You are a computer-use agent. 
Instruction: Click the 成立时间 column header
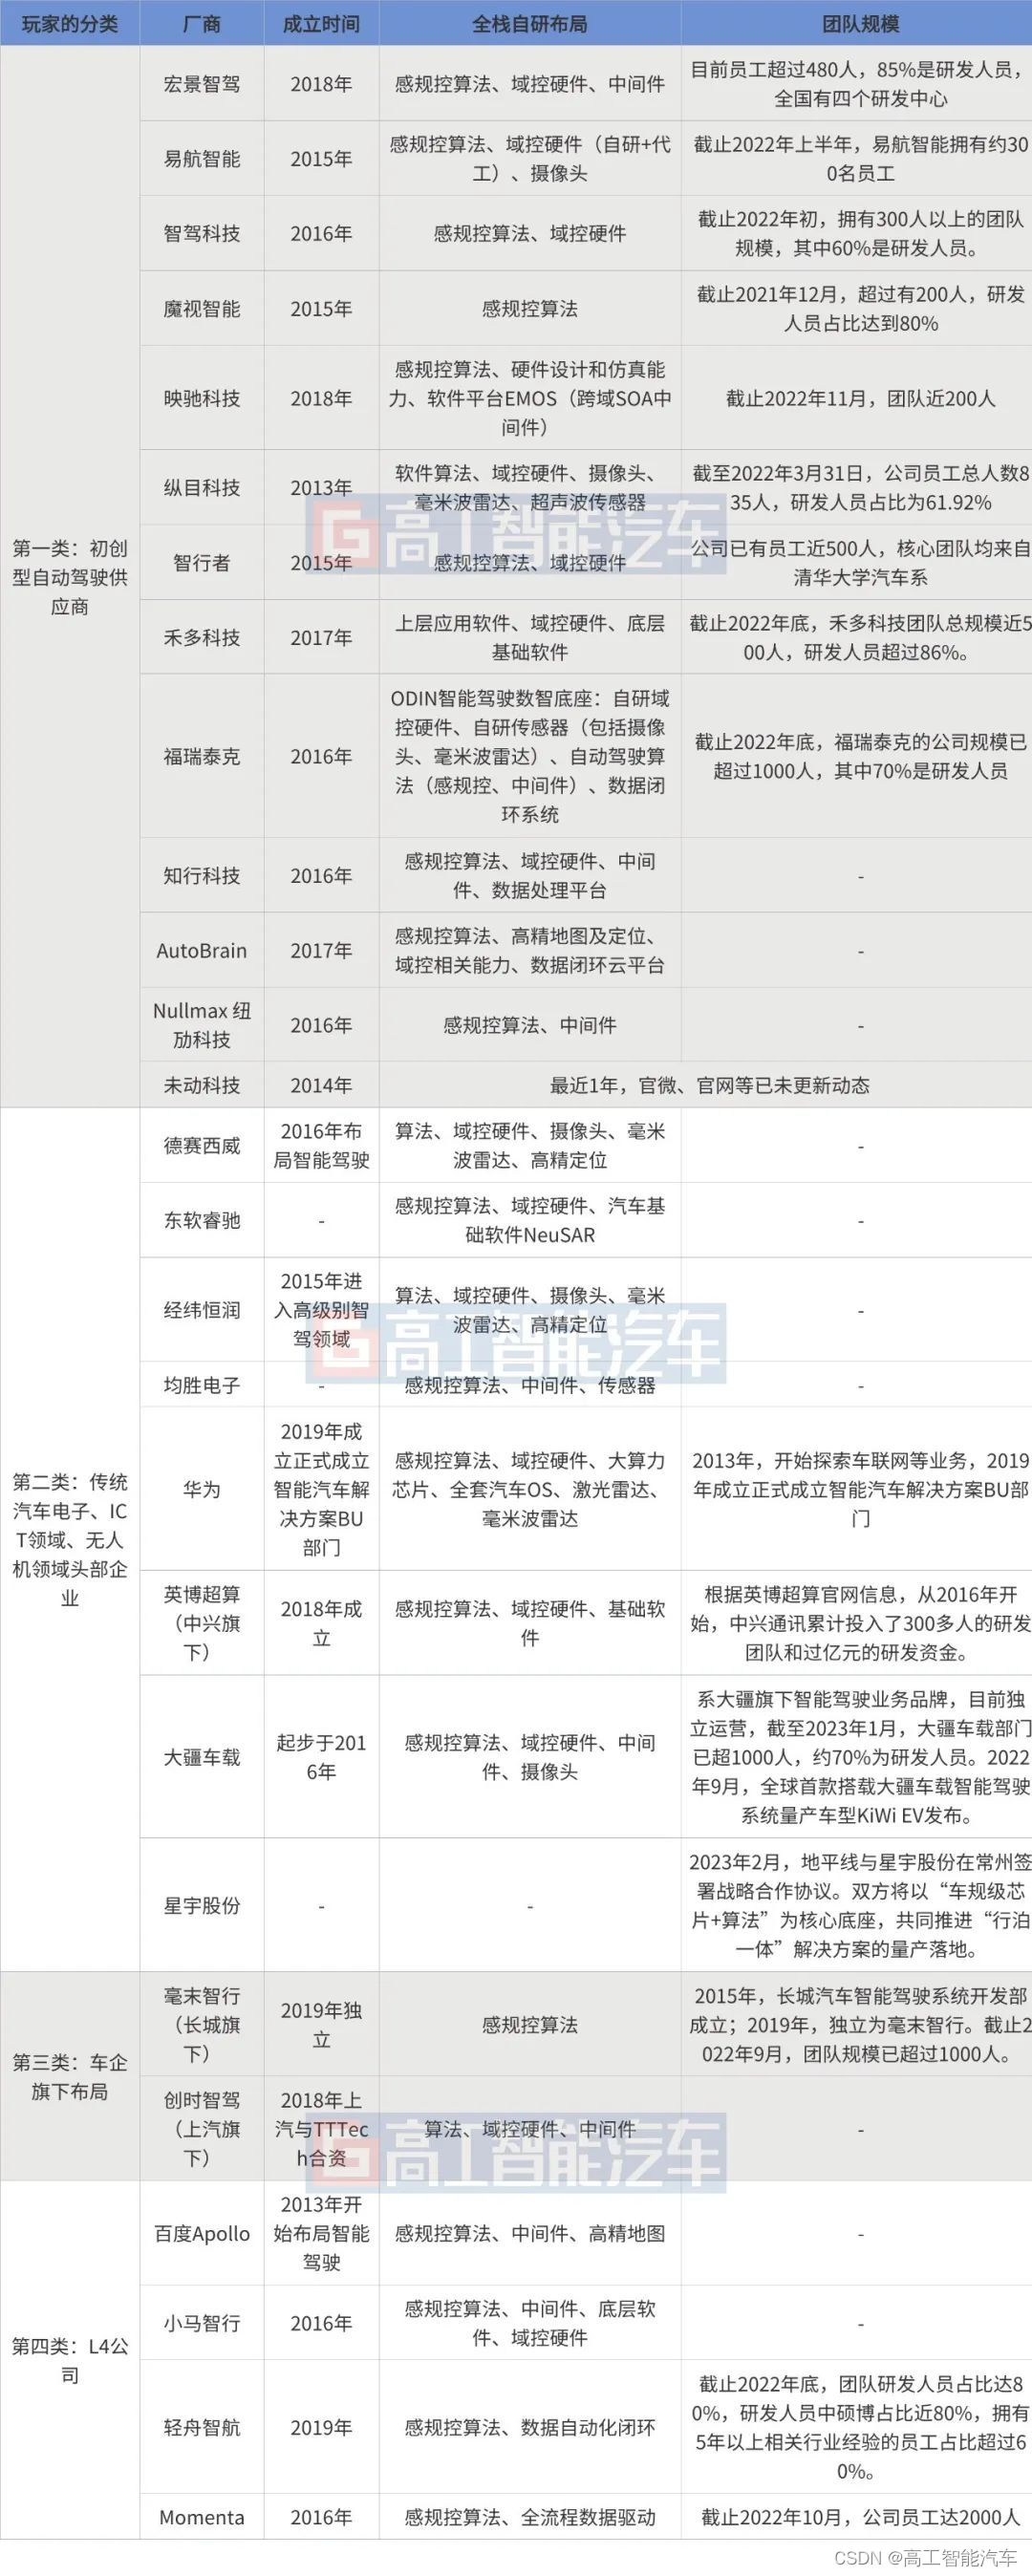click(x=321, y=23)
